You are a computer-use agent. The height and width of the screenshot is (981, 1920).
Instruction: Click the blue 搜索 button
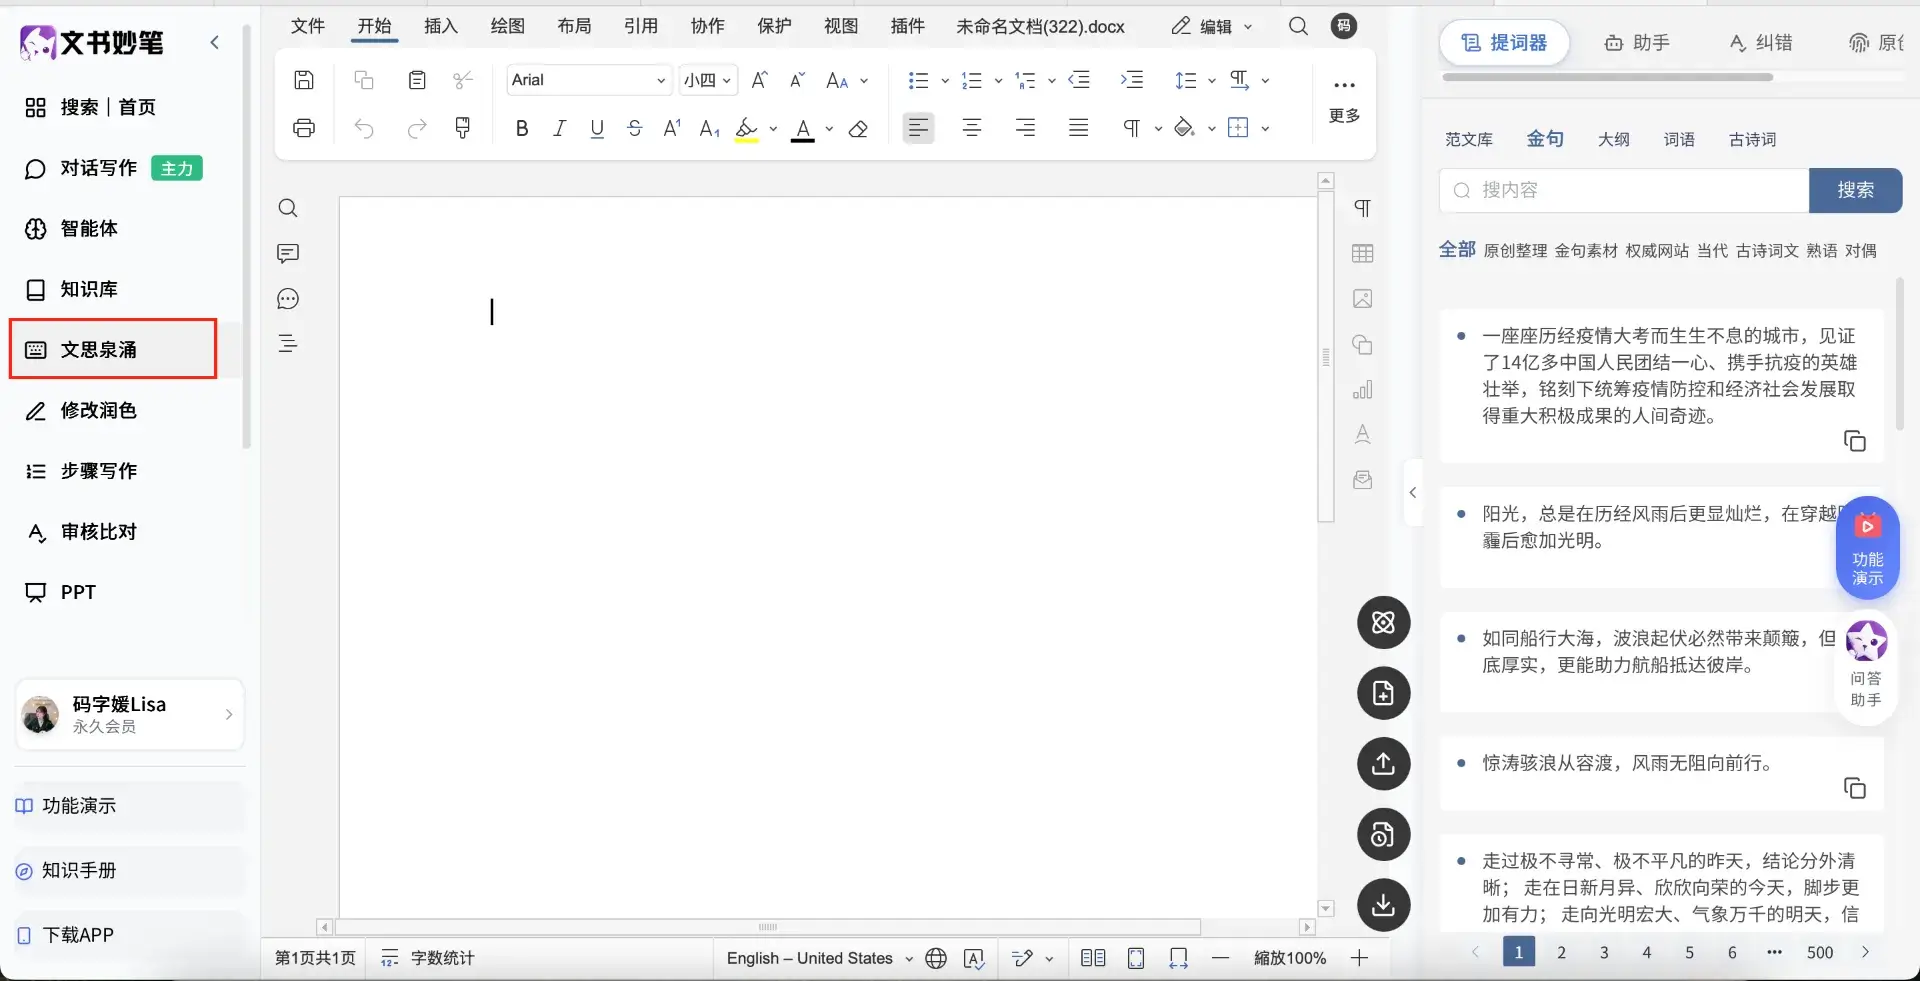point(1855,190)
